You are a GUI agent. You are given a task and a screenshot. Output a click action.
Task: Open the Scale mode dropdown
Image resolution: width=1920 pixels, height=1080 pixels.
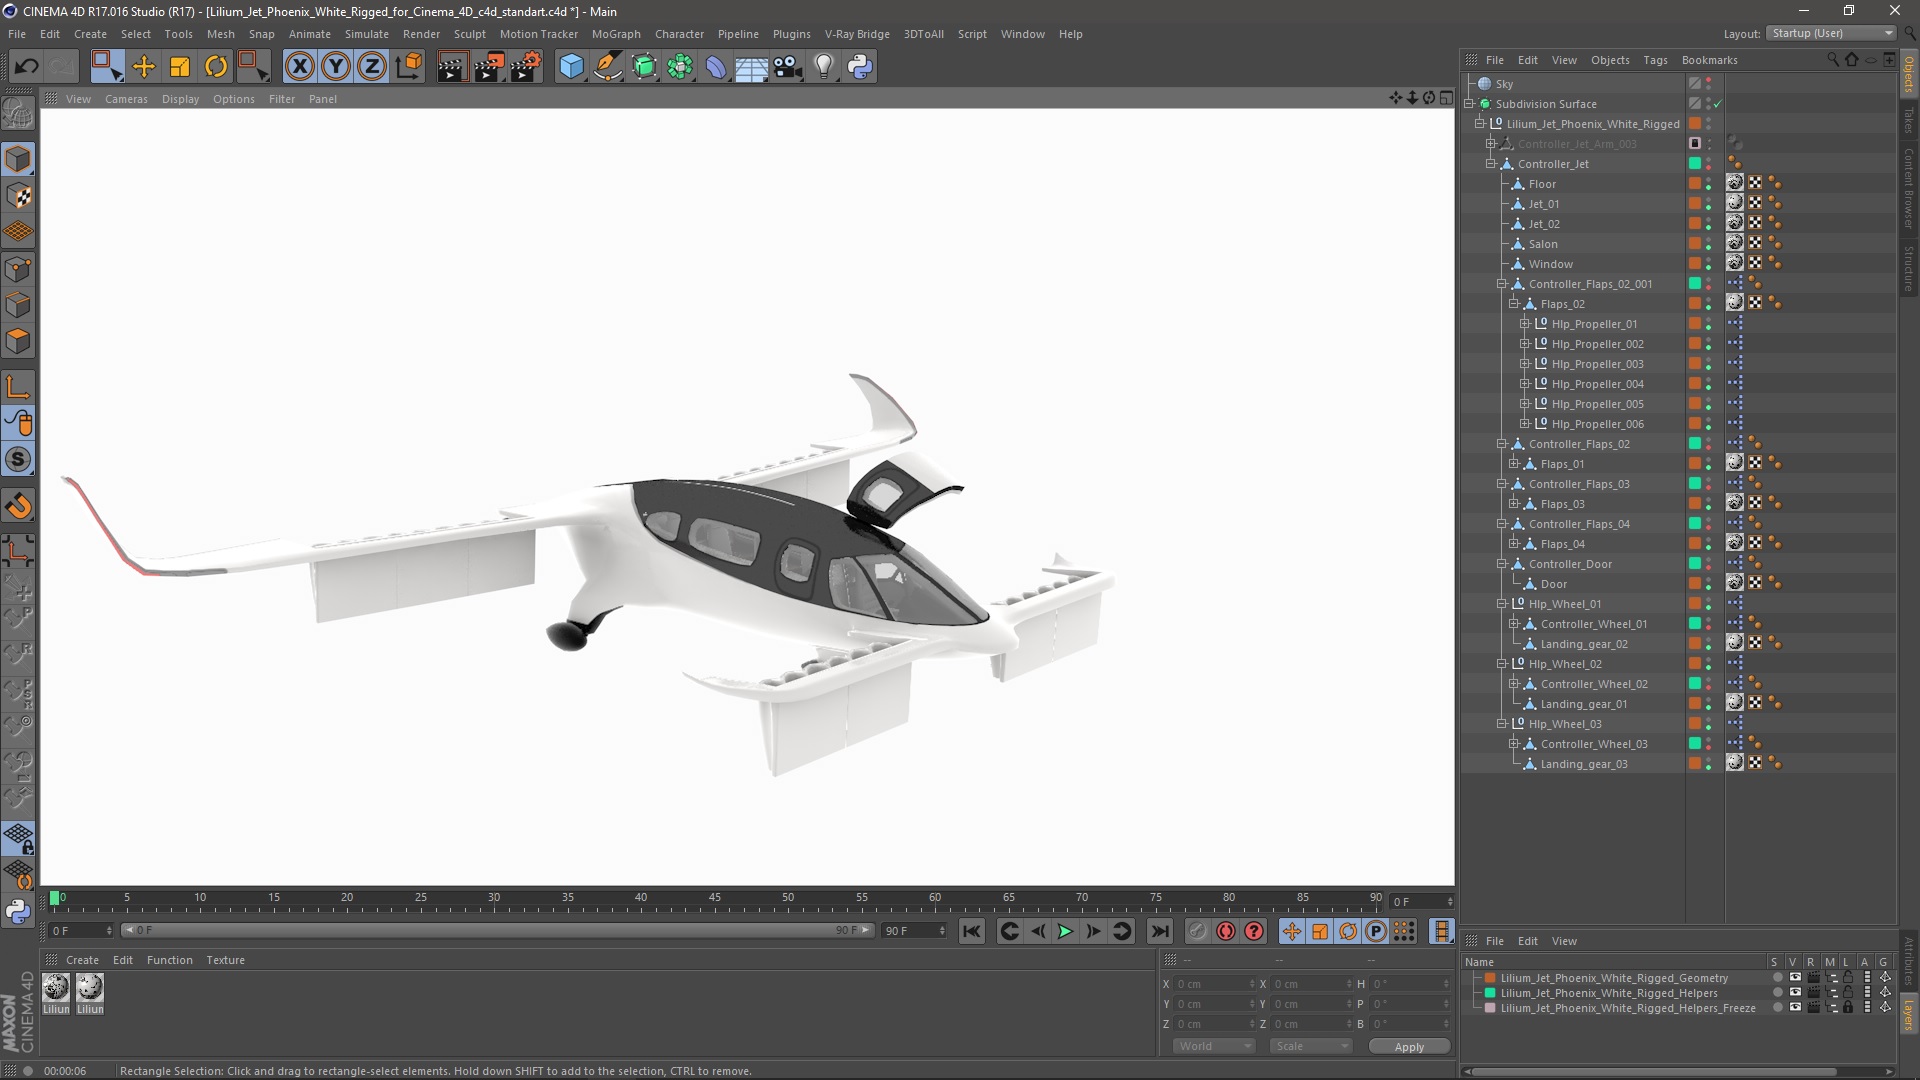pos(1311,1046)
